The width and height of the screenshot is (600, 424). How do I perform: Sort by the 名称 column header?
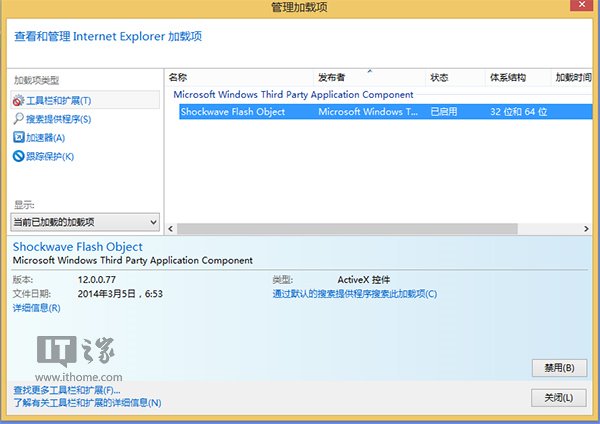click(x=178, y=77)
